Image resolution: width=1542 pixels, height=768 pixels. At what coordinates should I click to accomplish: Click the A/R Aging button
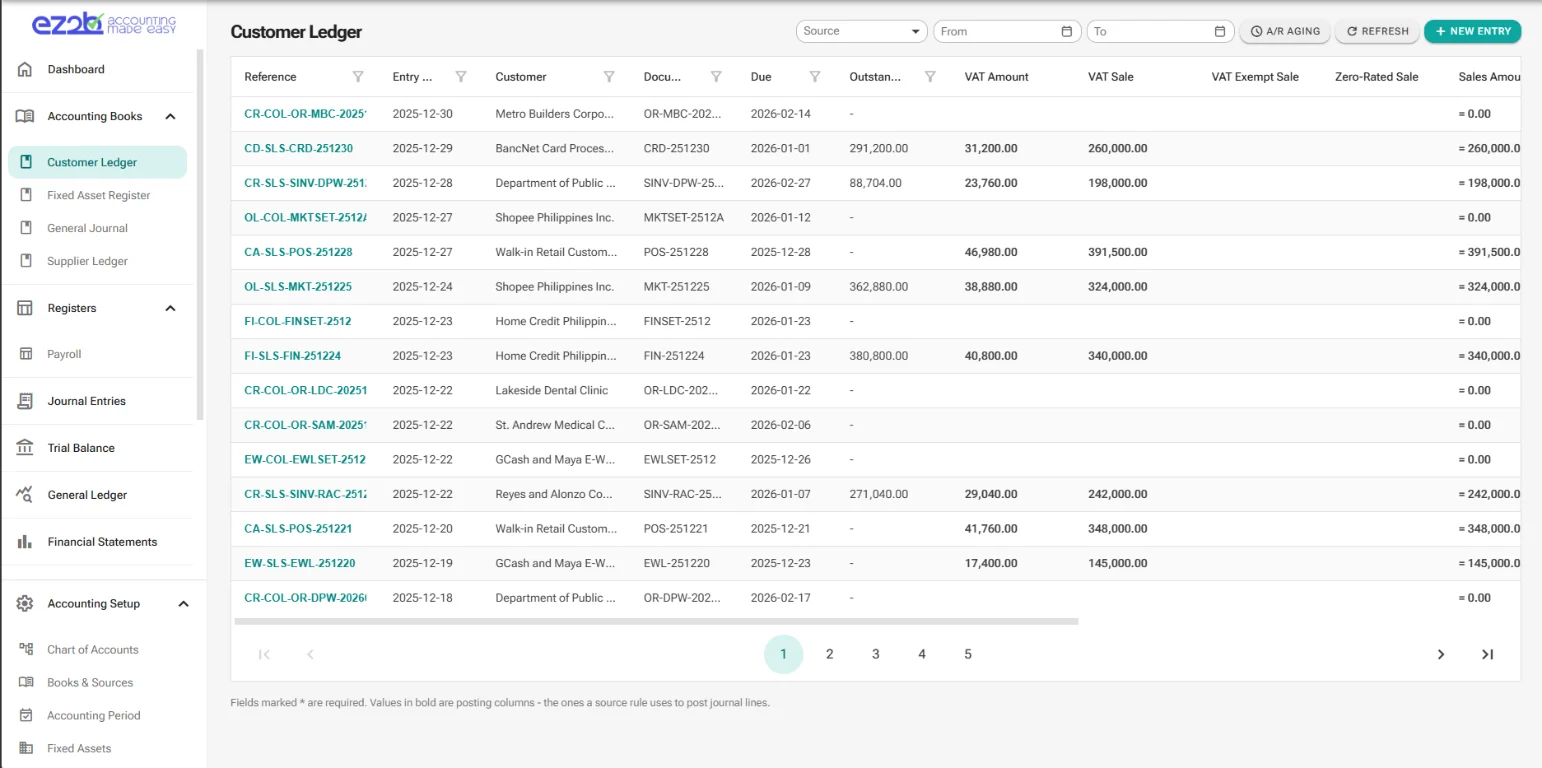point(1285,31)
